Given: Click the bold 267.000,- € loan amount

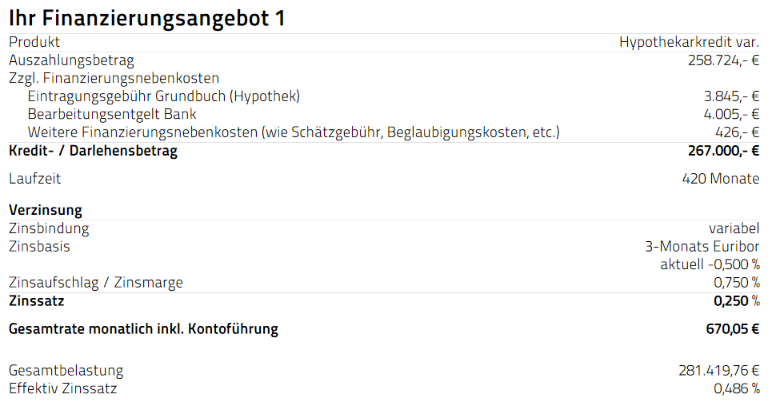Looking at the screenshot, I should (x=724, y=150).
